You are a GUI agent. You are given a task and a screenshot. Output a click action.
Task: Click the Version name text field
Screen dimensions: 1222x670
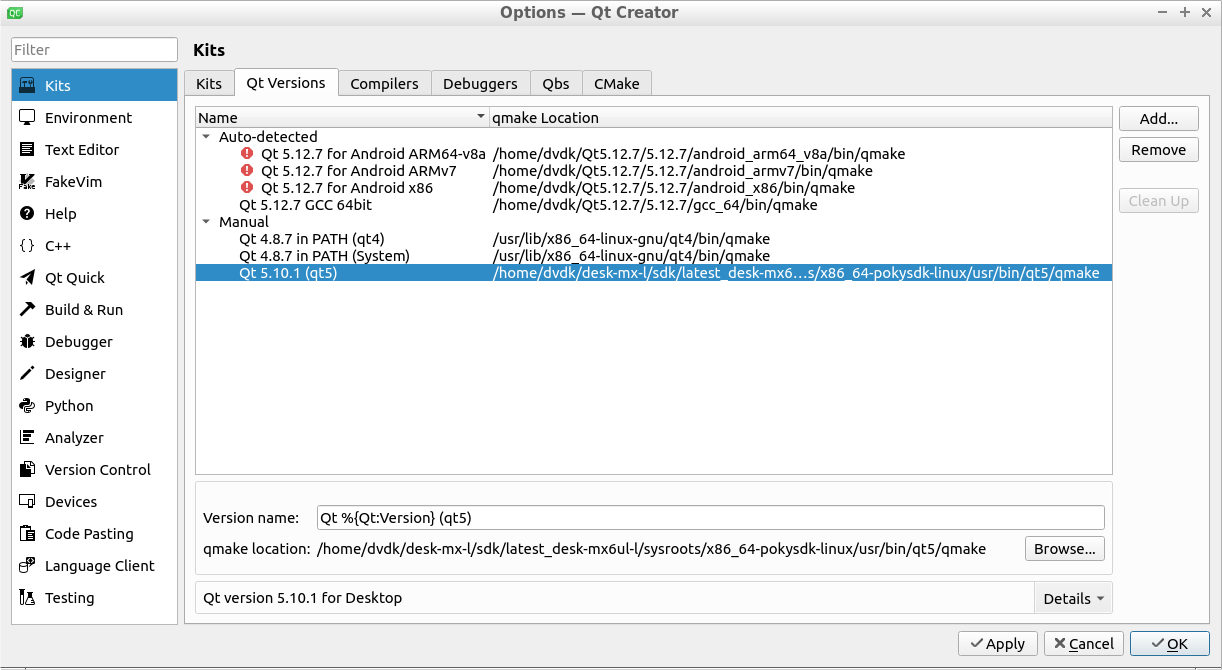[710, 518]
